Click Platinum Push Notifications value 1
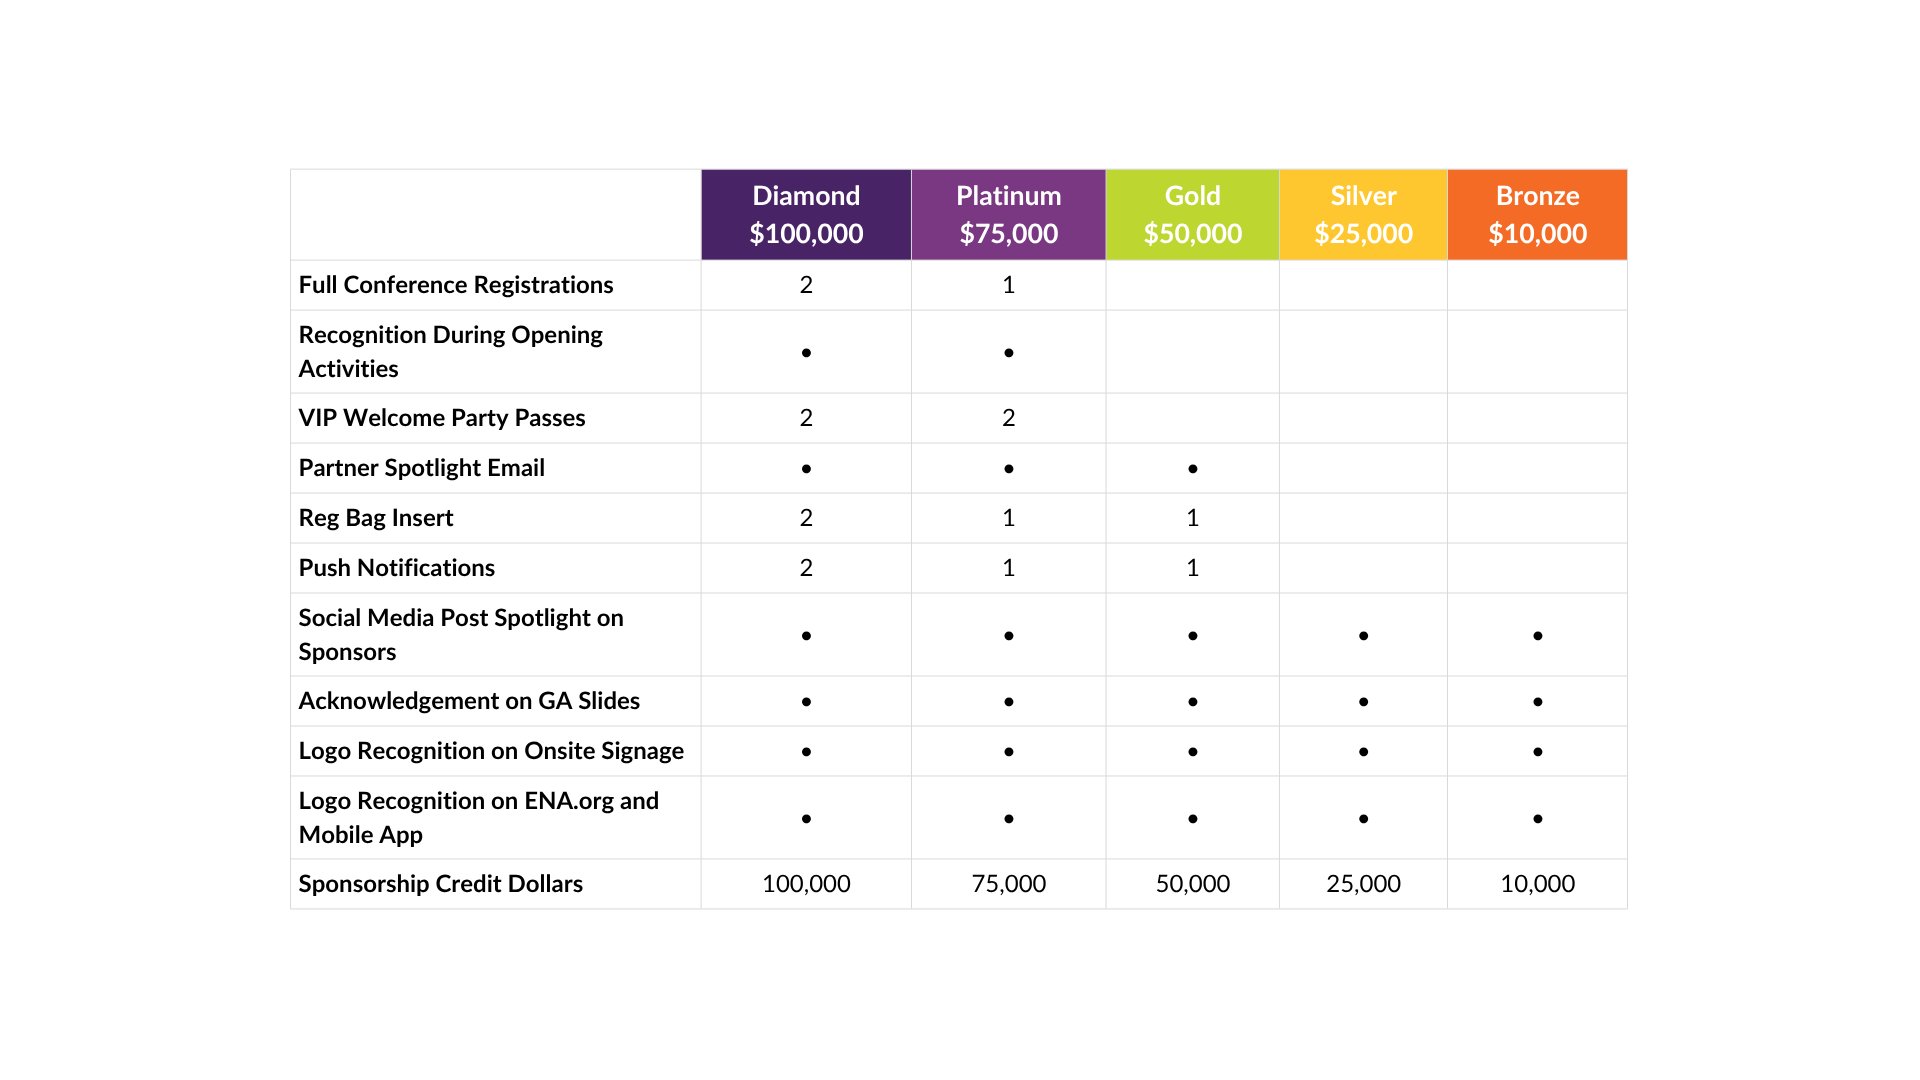 [x=1008, y=568]
